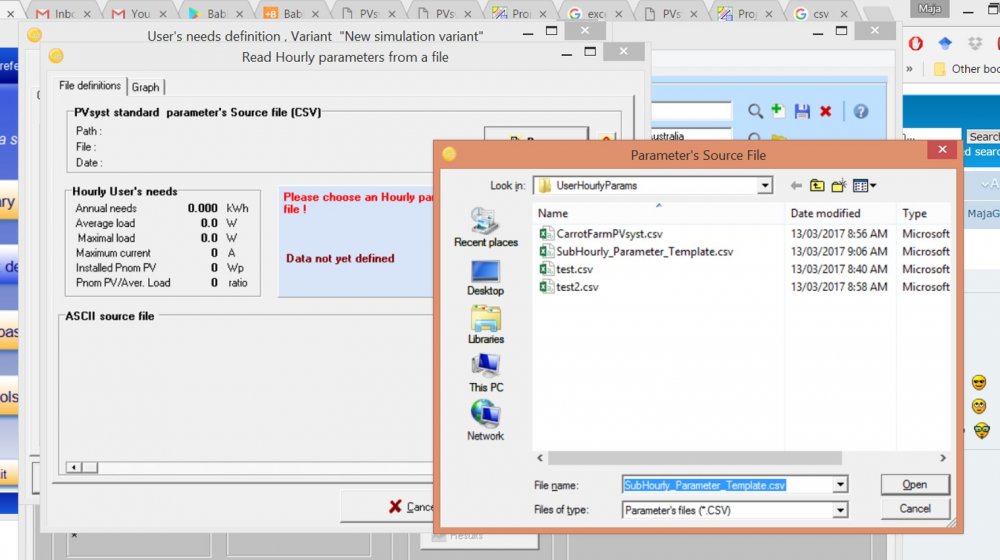Click the file list horizontal scrollbar

pyautogui.click(x=740, y=458)
